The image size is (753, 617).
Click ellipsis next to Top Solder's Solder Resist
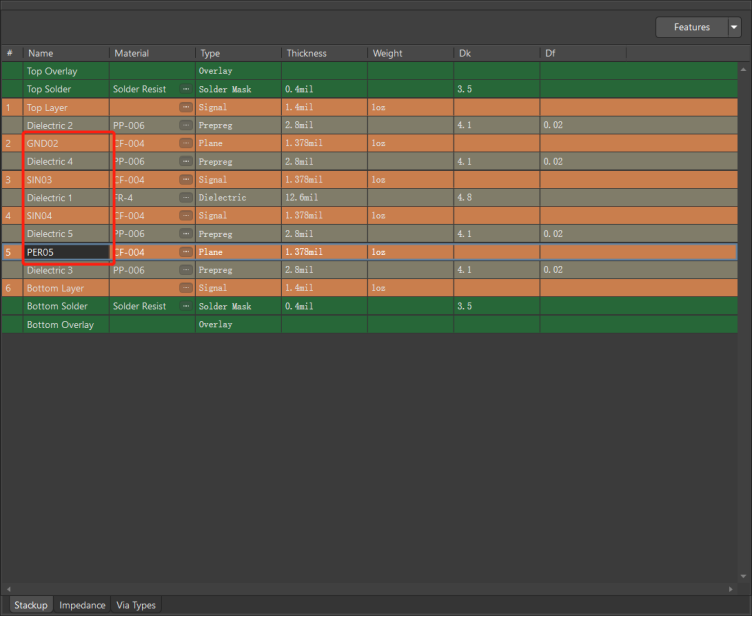pyautogui.click(x=186, y=89)
